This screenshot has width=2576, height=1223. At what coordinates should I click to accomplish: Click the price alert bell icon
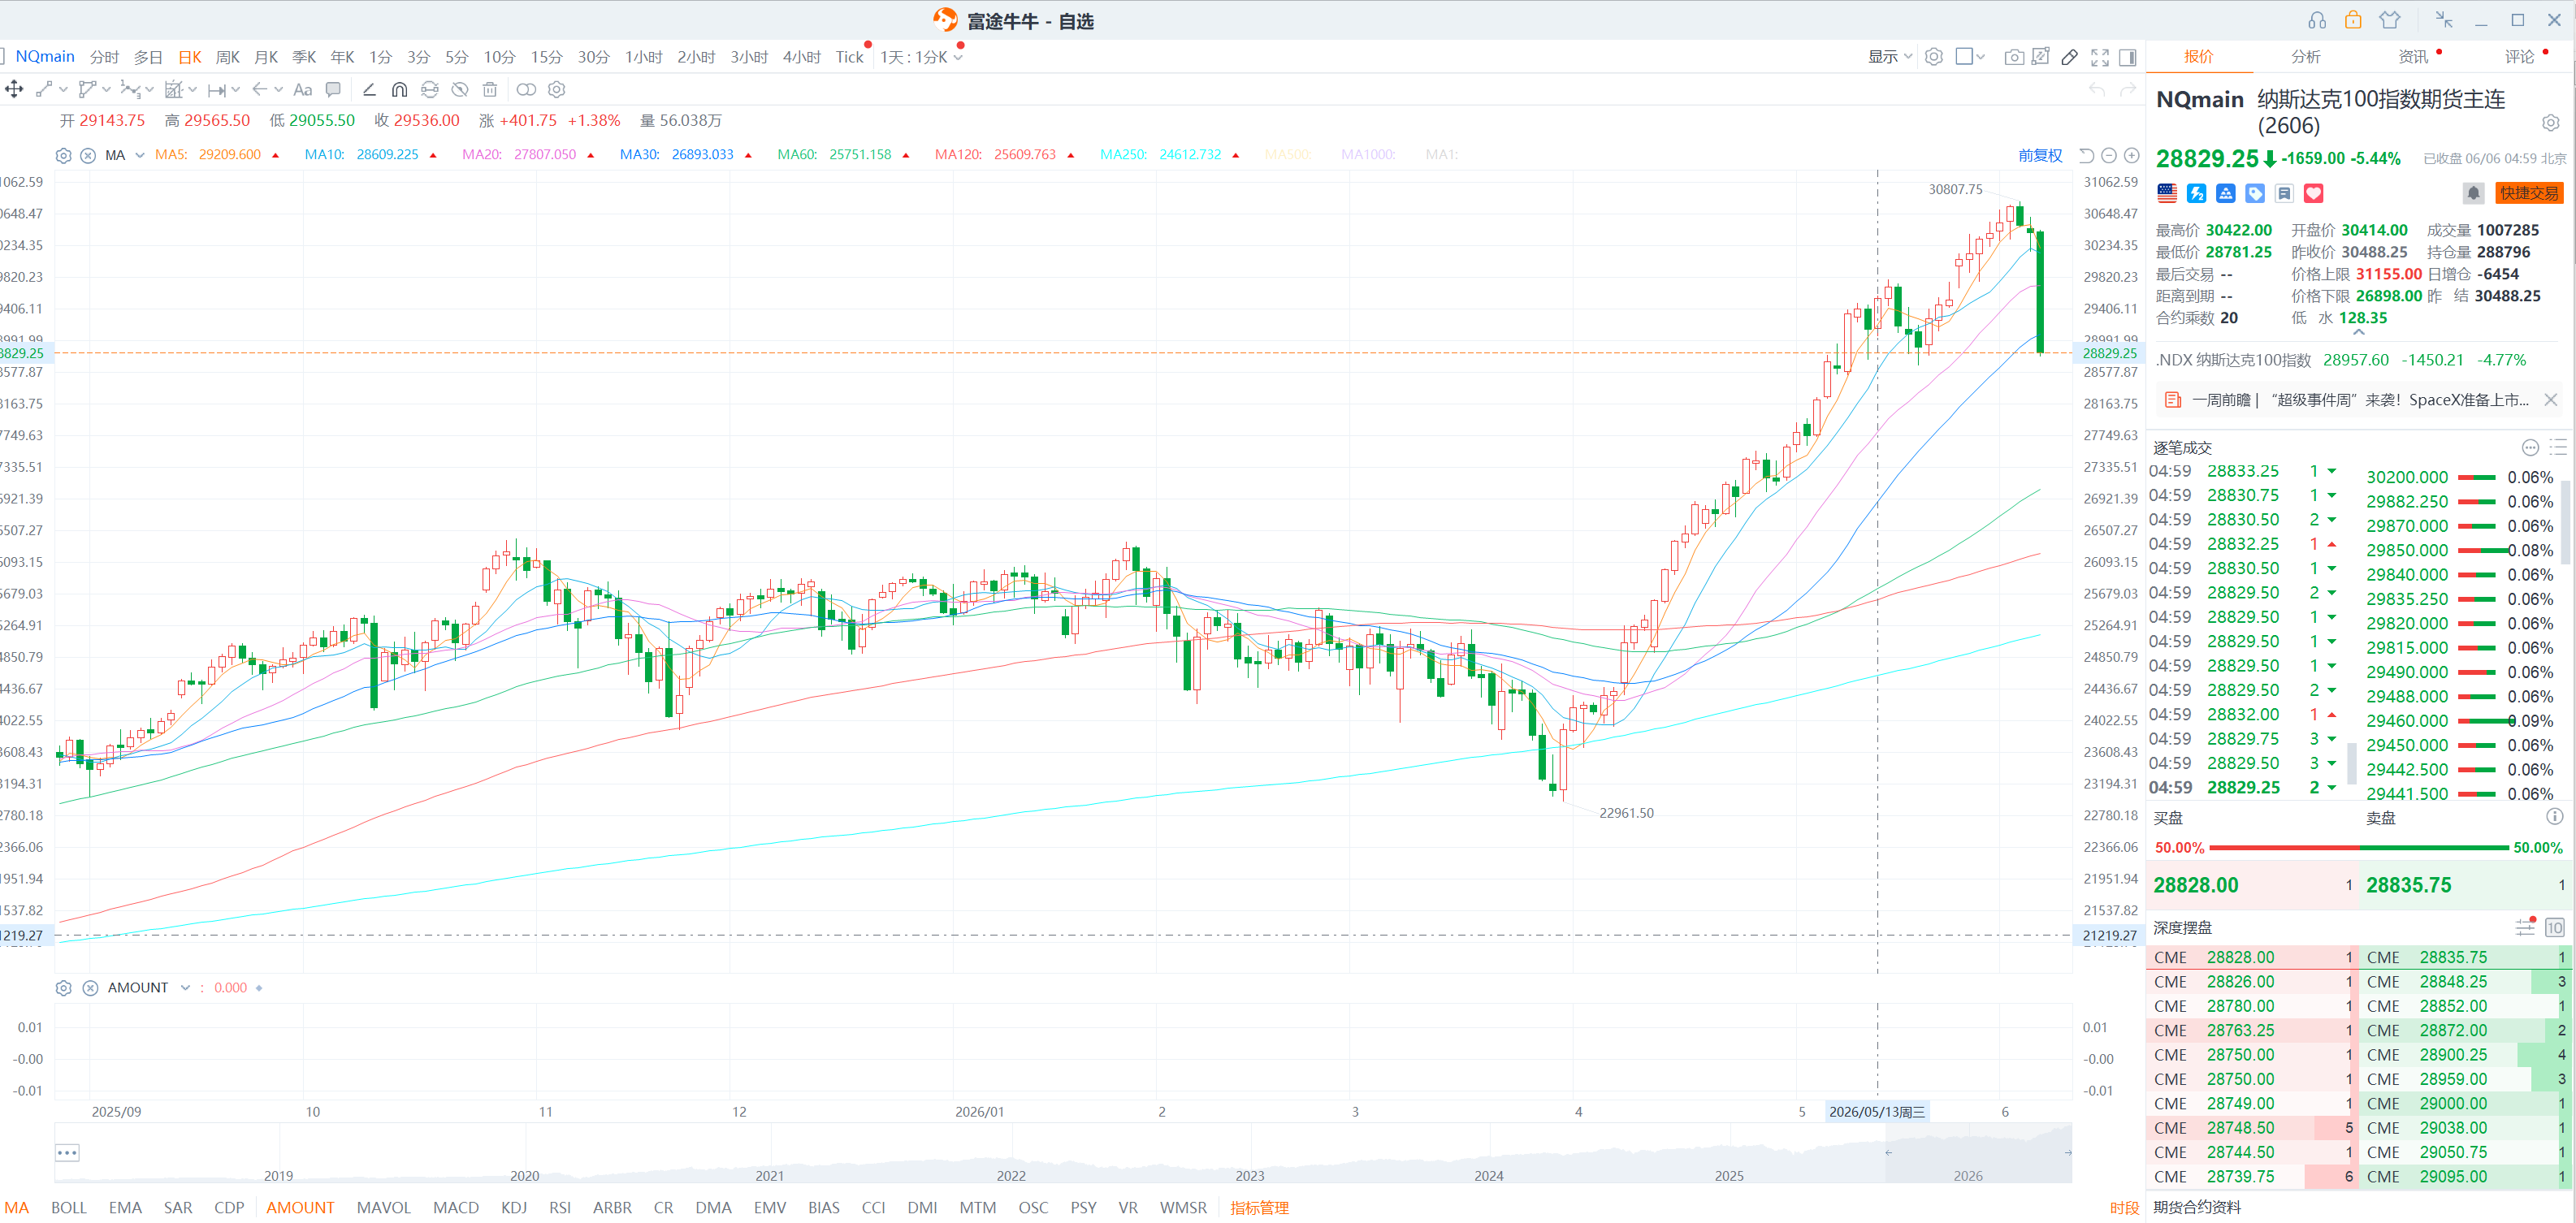point(2473,193)
